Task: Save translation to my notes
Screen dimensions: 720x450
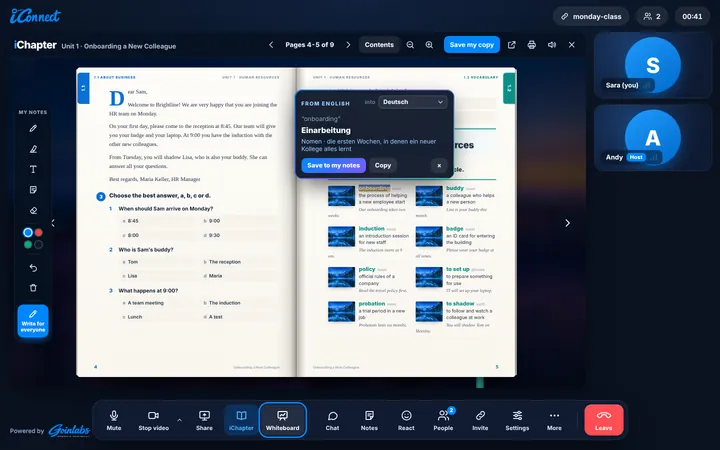Action: coord(333,165)
